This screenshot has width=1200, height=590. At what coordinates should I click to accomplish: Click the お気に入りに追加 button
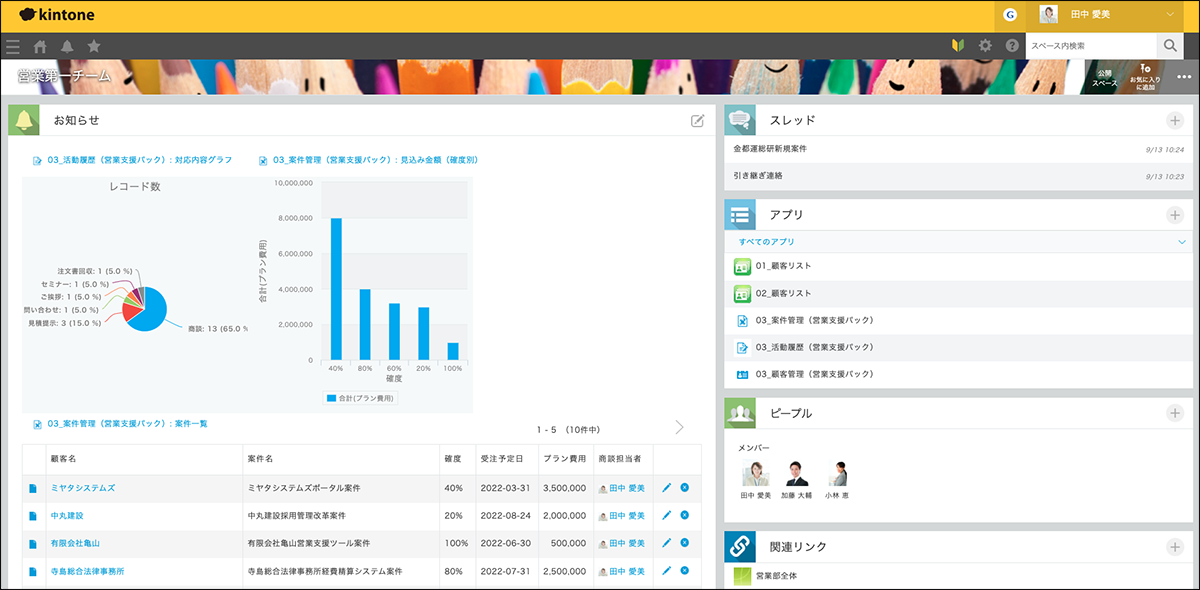1146,74
